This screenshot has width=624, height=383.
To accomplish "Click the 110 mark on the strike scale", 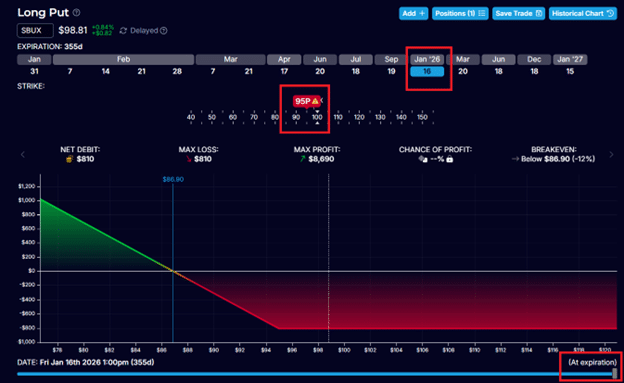I will 338,117.
